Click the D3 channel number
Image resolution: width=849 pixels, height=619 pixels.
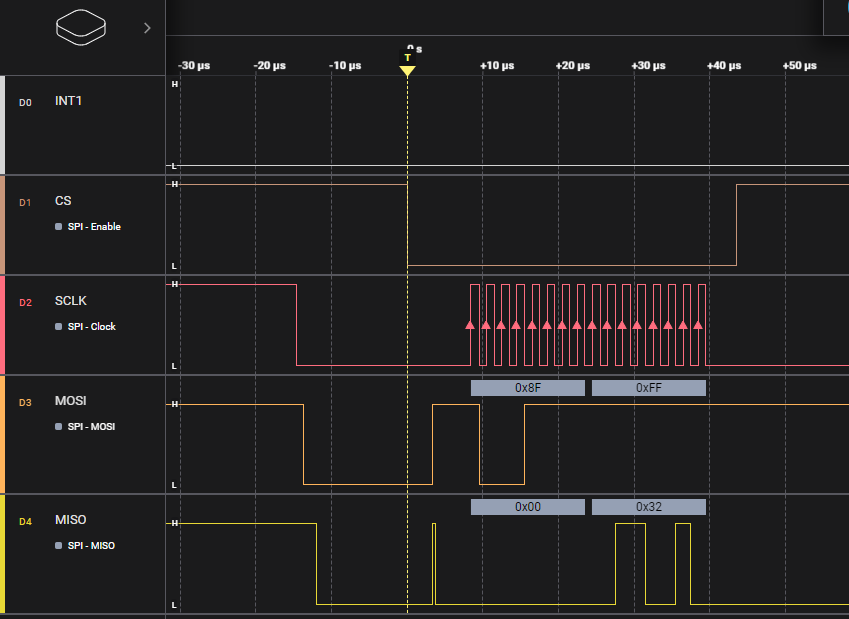(x=25, y=403)
